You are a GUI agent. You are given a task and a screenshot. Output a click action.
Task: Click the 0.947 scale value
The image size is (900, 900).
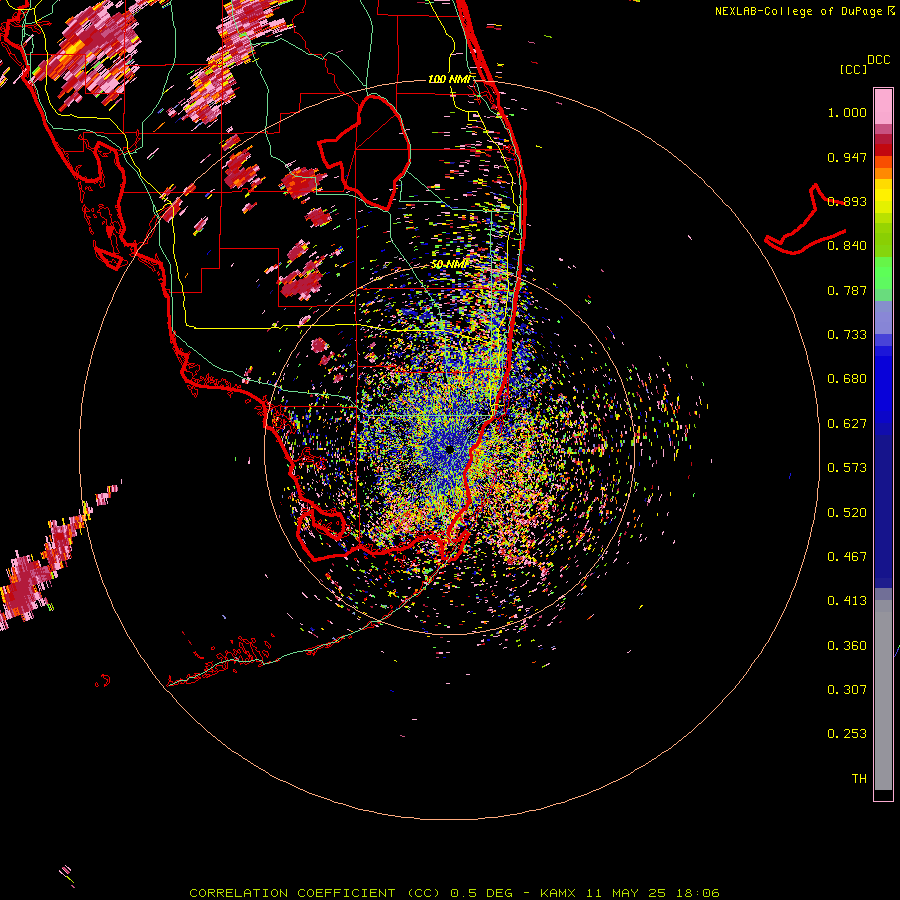(x=847, y=157)
